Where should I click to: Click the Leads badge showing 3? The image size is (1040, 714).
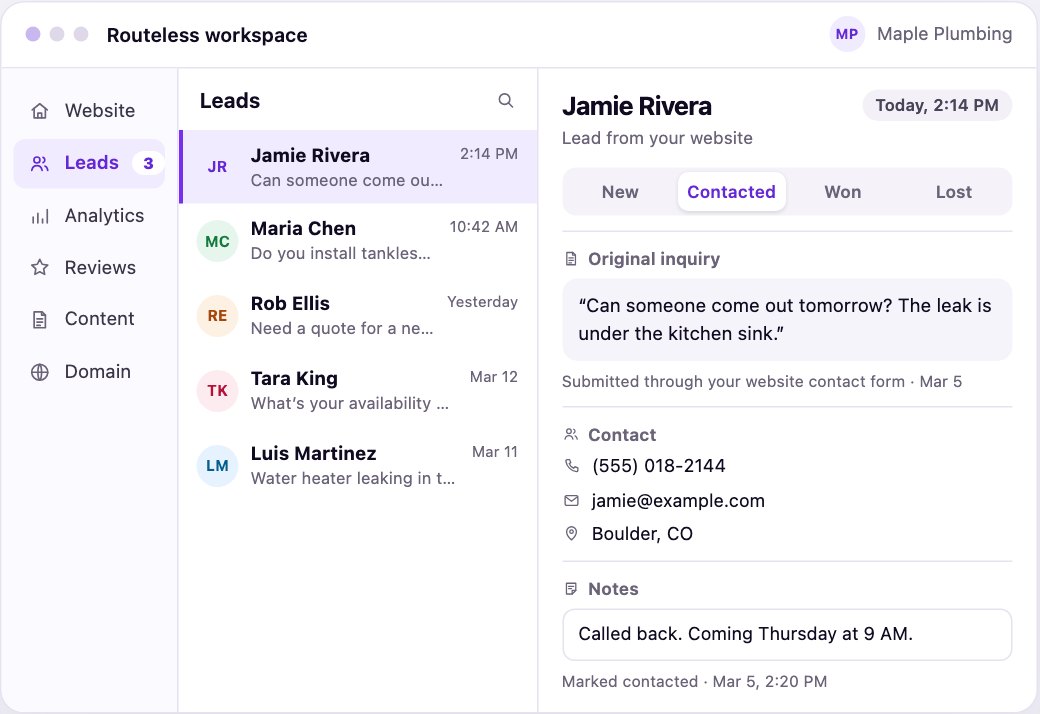coord(148,163)
